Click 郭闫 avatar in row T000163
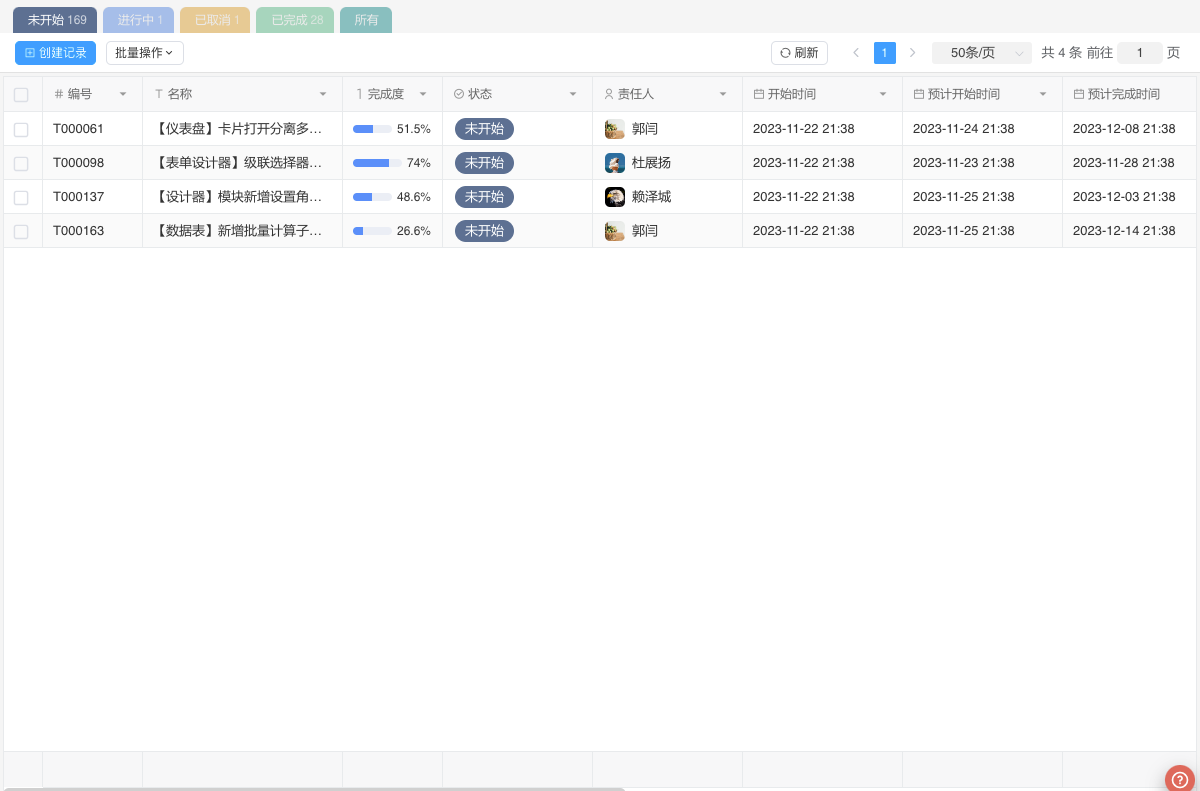The width and height of the screenshot is (1200, 791). click(615, 231)
